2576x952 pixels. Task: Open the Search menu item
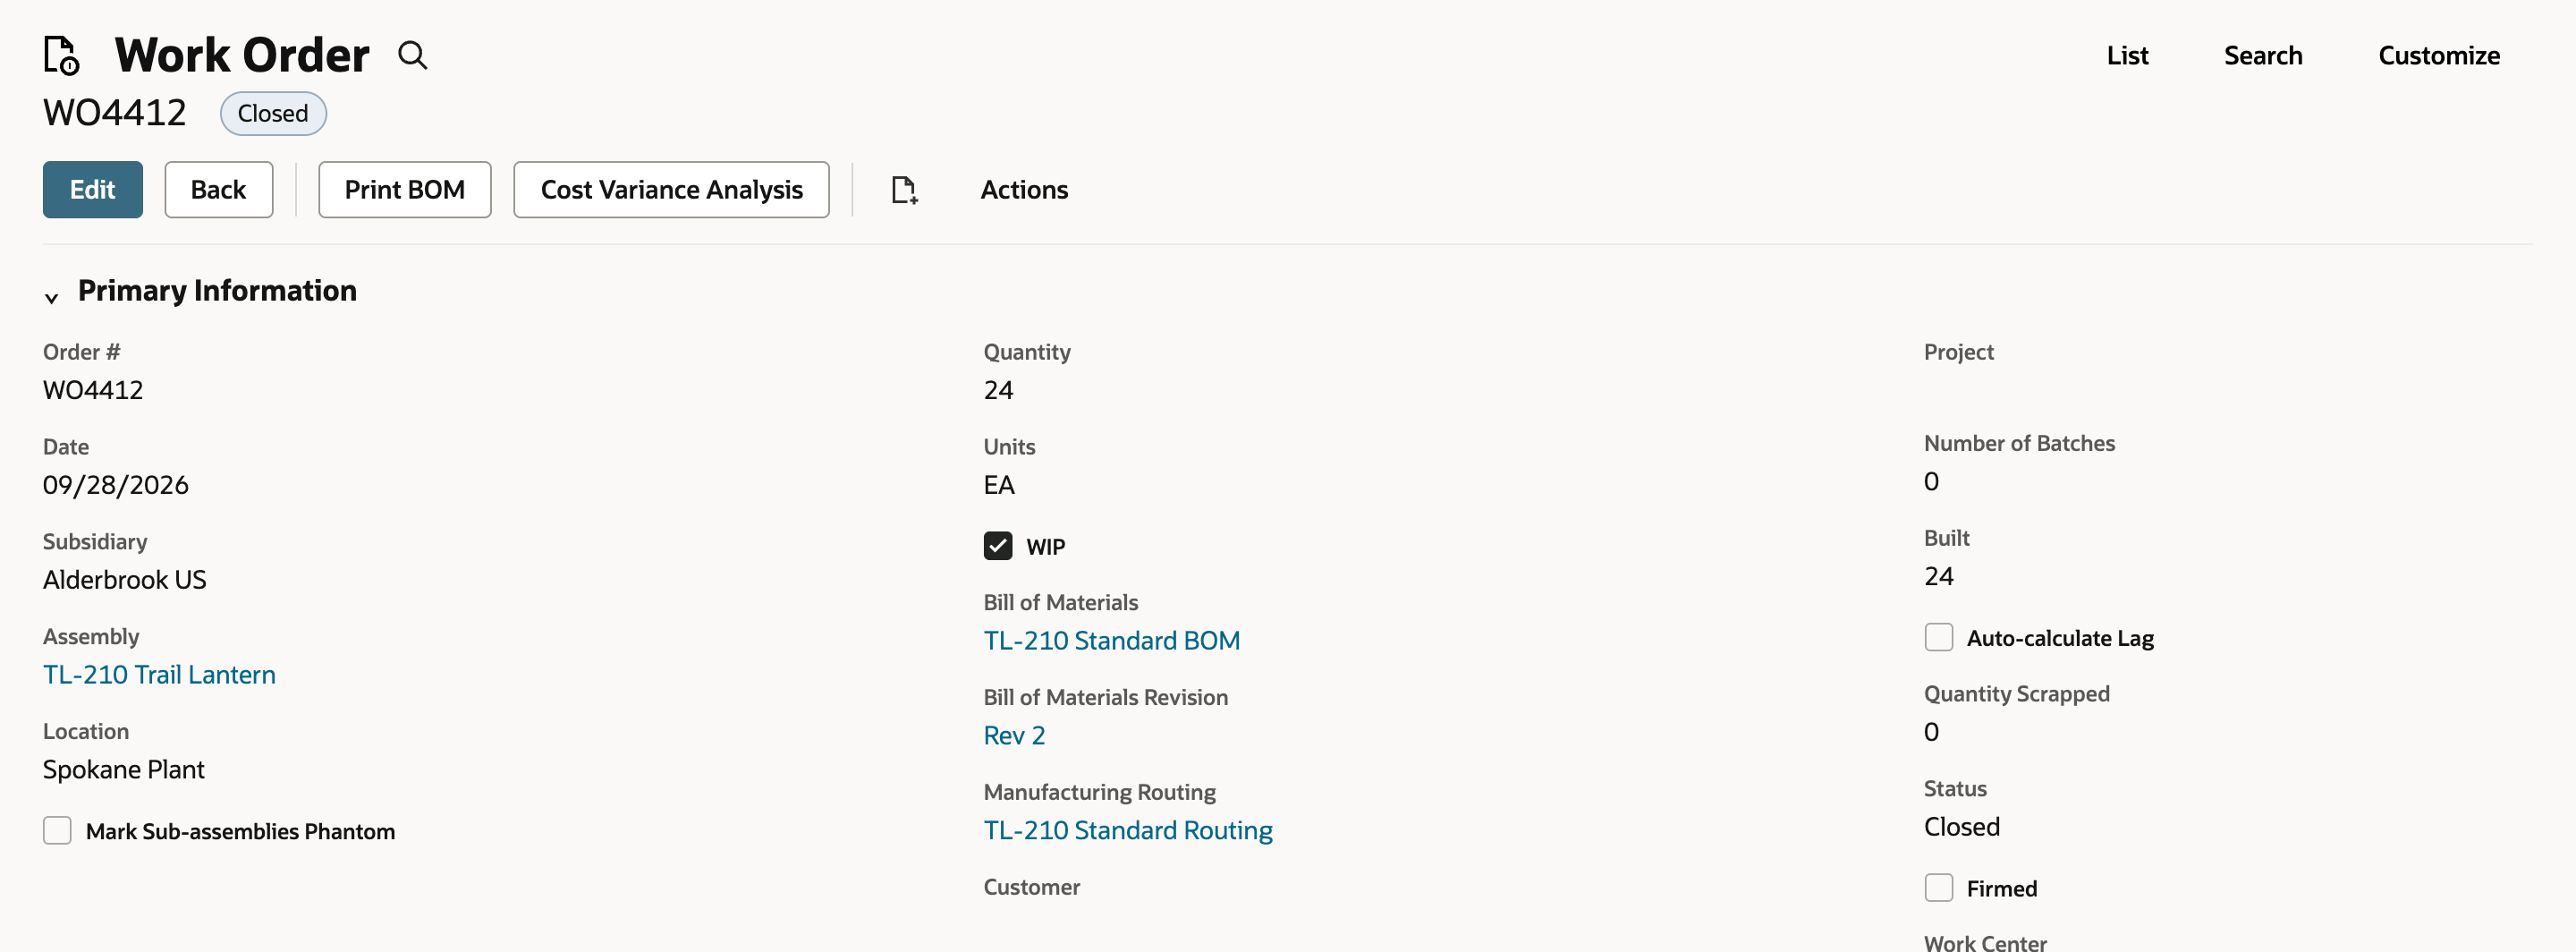(2263, 56)
